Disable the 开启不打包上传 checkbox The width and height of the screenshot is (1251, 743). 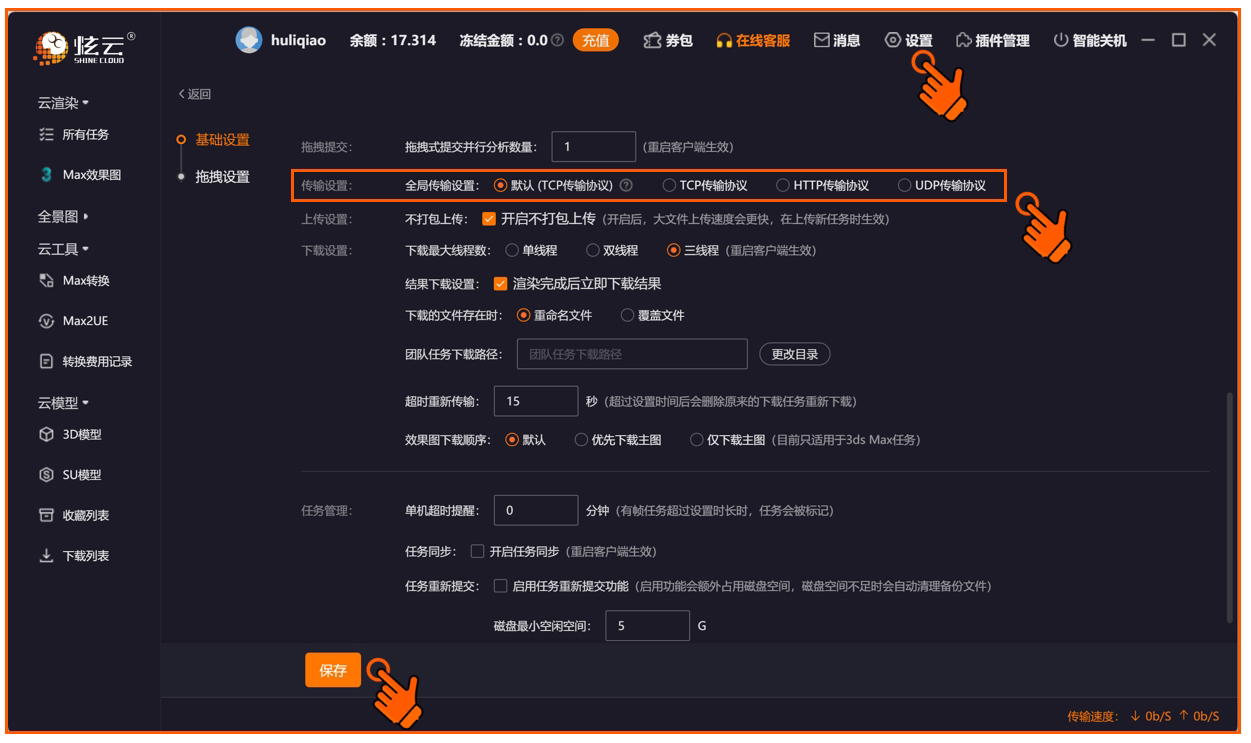tap(489, 218)
